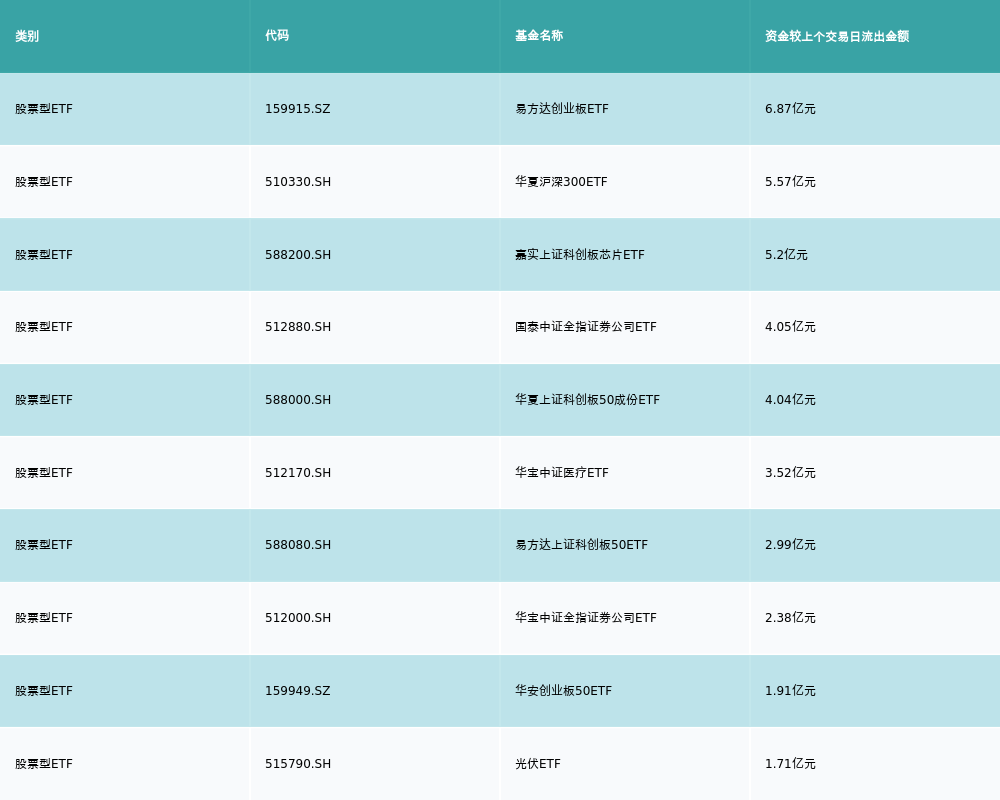Click 股票型ETF in the 159915.SZ row
The width and height of the screenshot is (1000, 800).
tap(44, 109)
